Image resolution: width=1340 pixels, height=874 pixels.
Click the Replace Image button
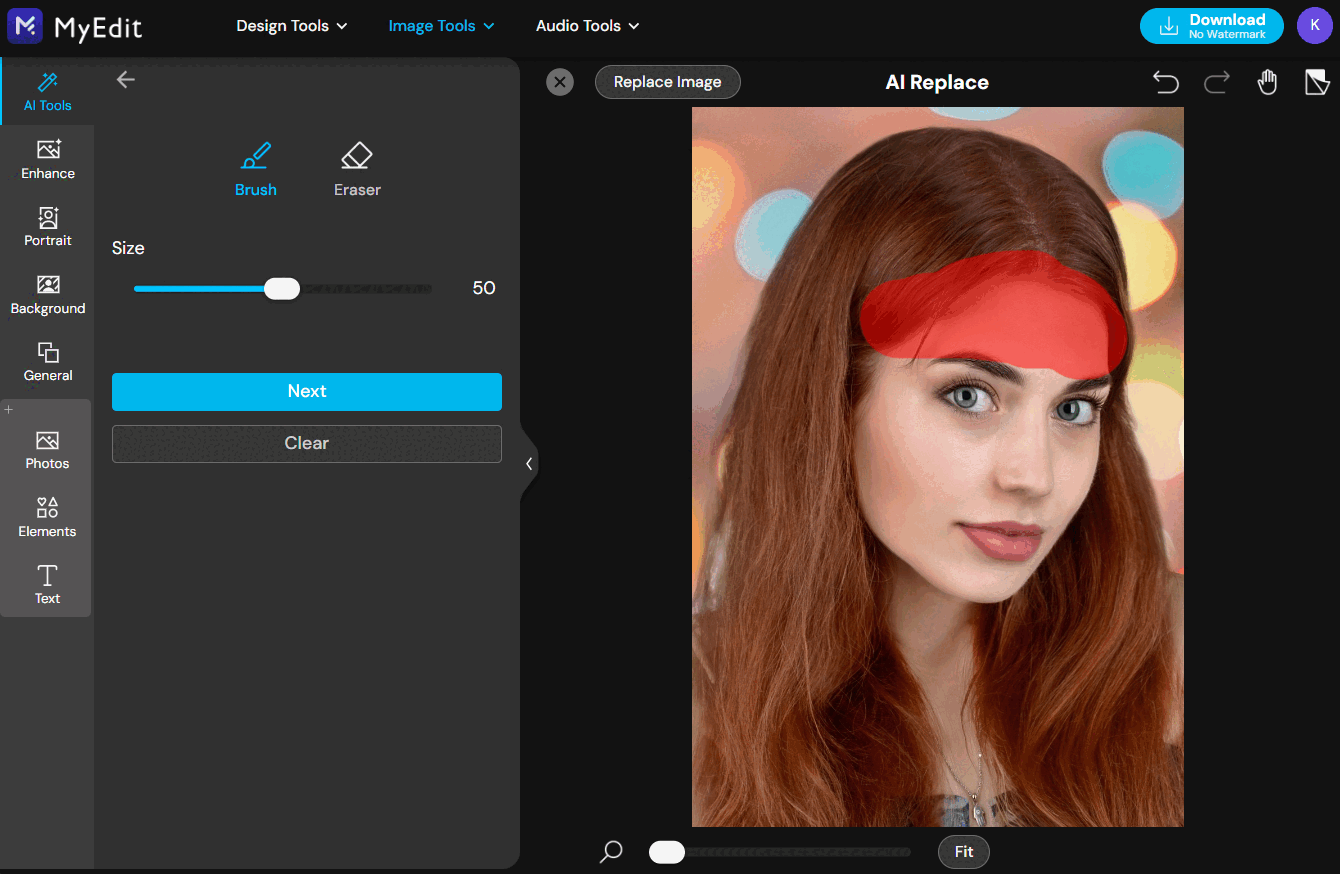(x=668, y=82)
